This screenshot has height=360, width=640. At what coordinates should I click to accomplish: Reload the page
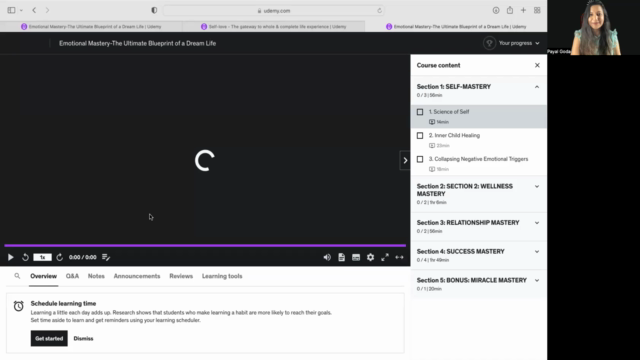click(x=379, y=11)
